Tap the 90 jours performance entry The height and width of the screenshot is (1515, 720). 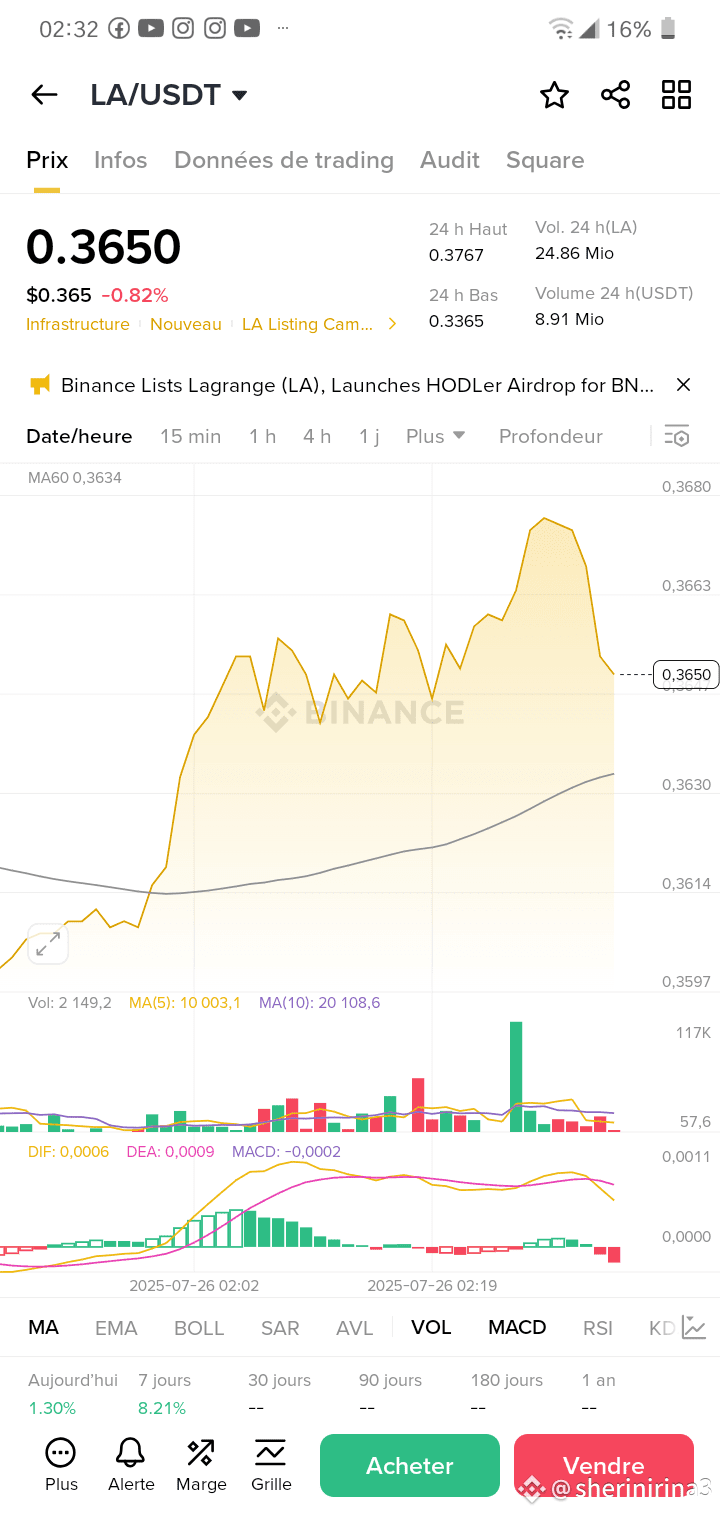coord(390,1394)
